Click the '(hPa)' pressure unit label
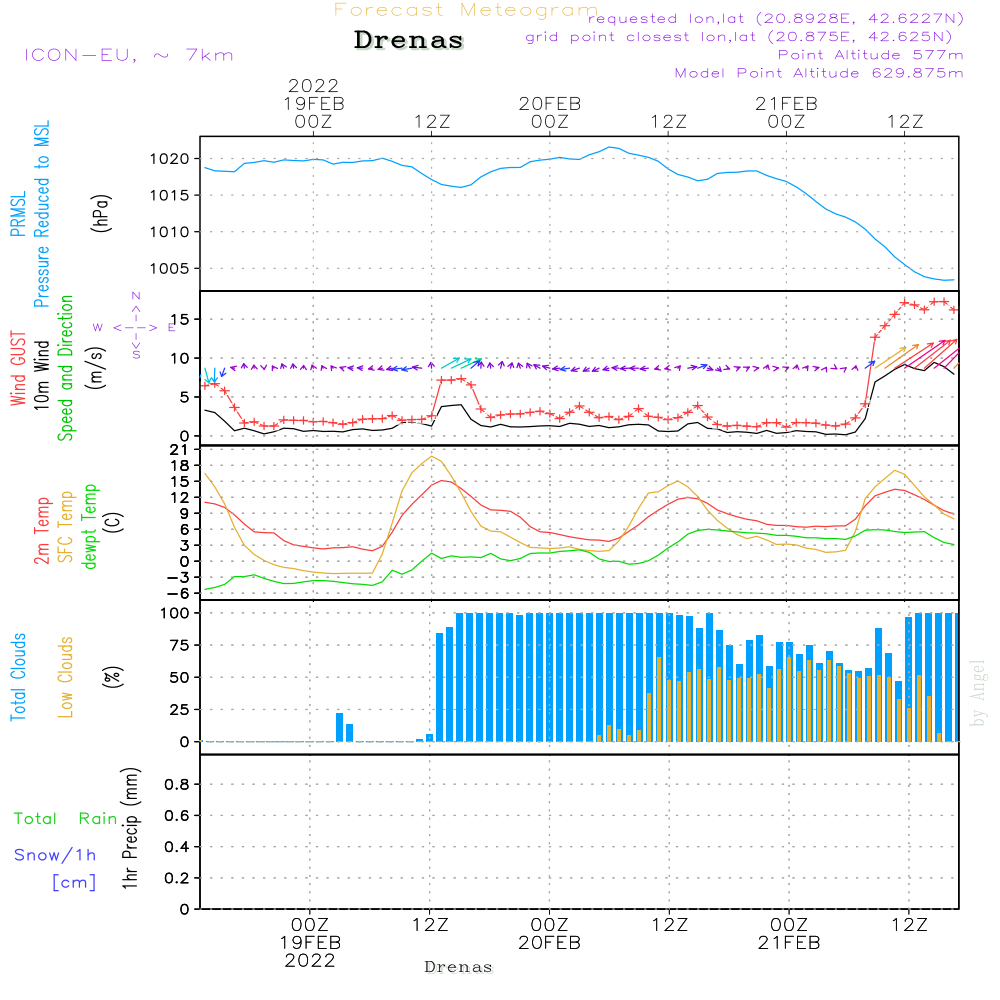 [x=101, y=213]
